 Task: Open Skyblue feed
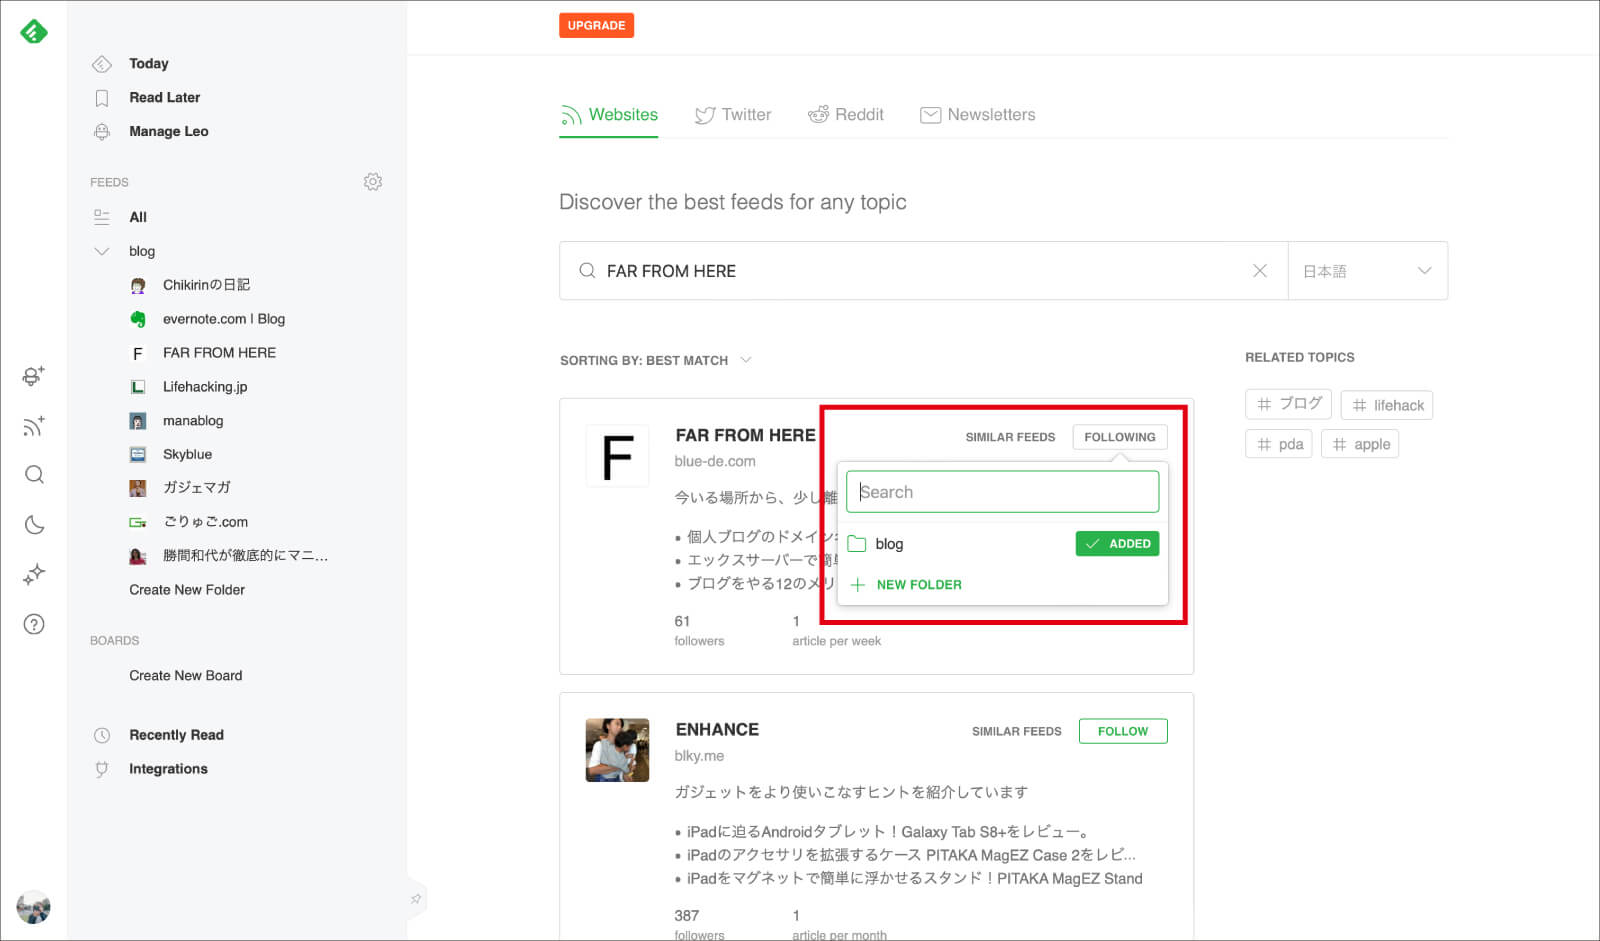(x=187, y=454)
